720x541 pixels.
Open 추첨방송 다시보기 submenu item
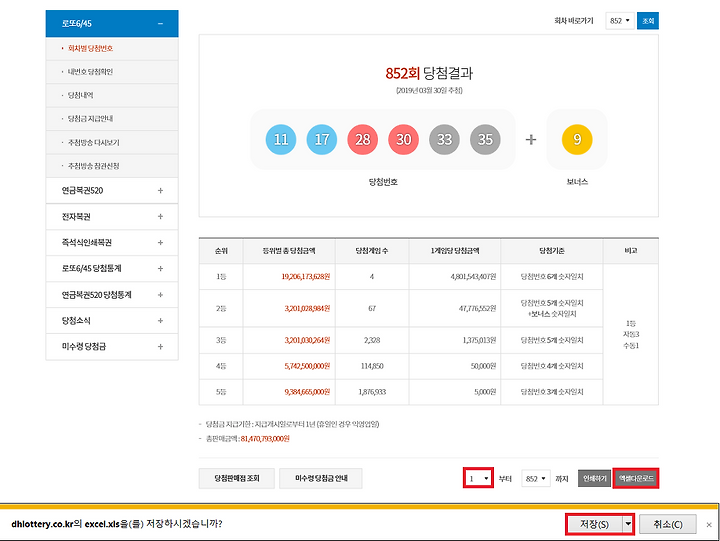[x=94, y=142]
